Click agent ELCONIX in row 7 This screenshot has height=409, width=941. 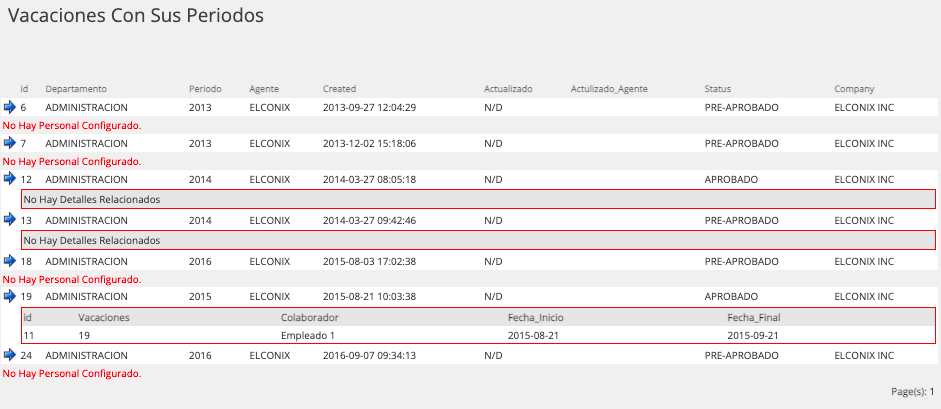click(x=269, y=144)
